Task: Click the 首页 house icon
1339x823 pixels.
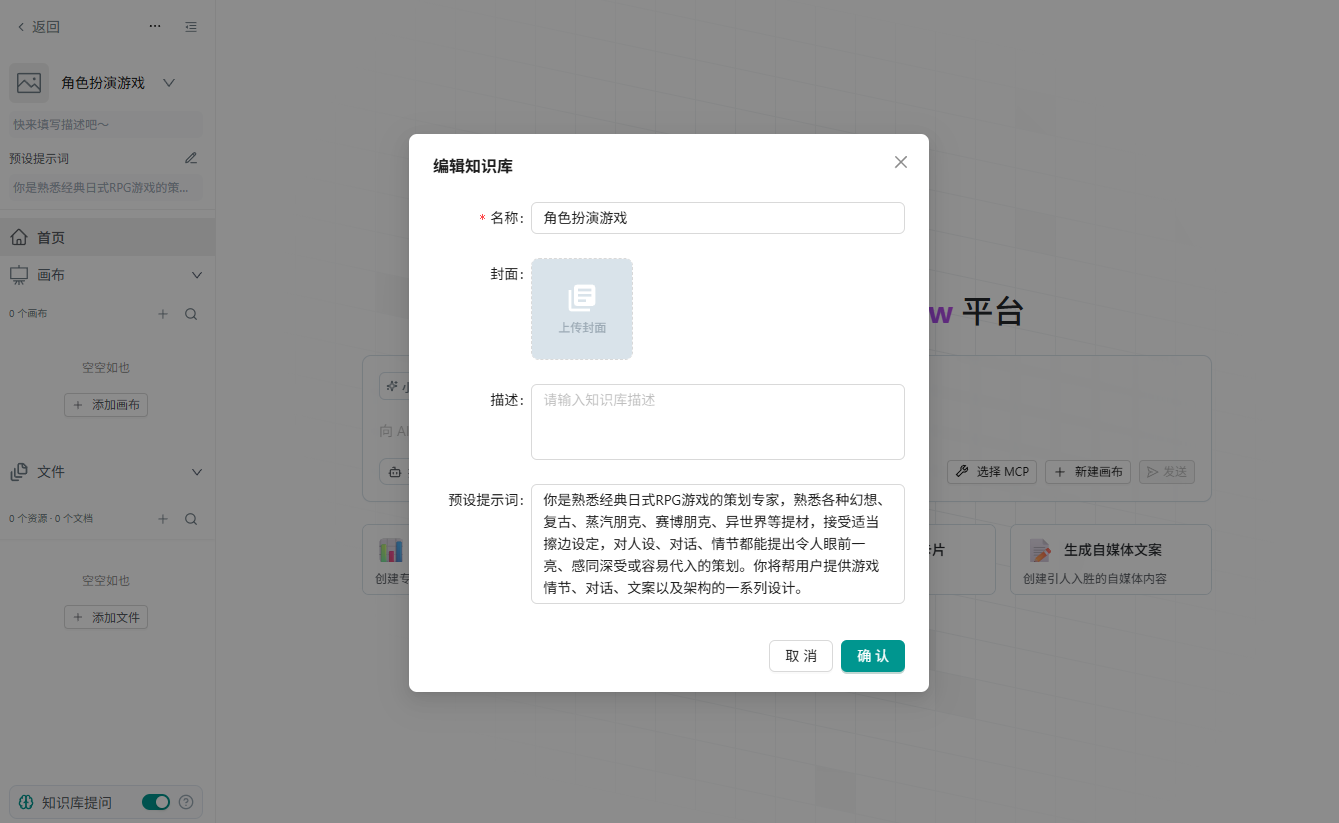Action: pyautogui.click(x=19, y=237)
